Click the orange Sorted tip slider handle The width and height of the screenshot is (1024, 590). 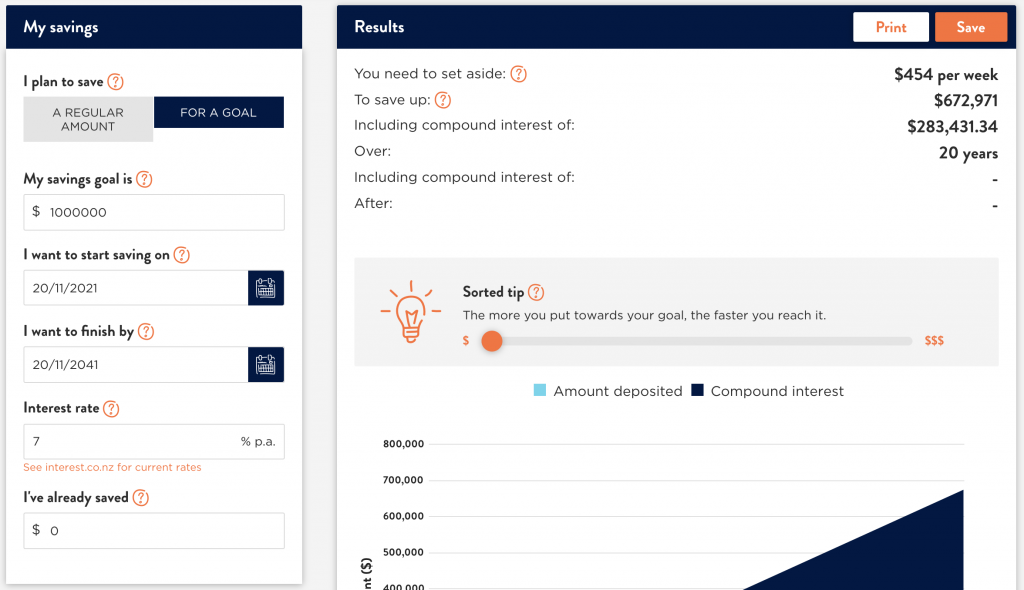[491, 341]
